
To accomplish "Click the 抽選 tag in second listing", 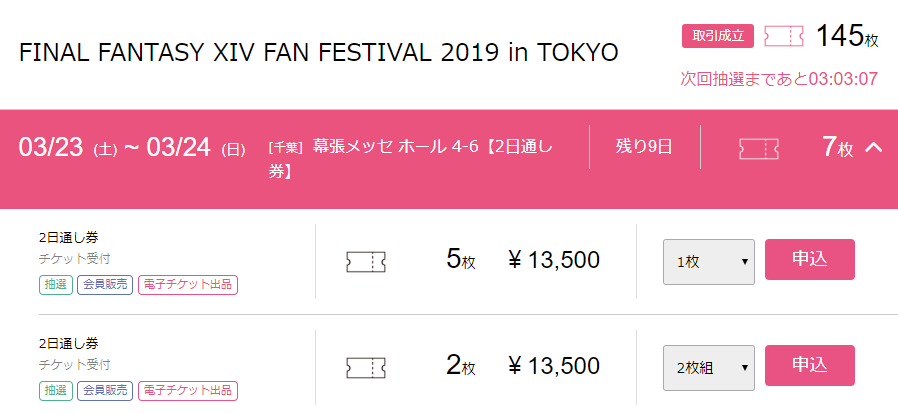I will point(55,389).
